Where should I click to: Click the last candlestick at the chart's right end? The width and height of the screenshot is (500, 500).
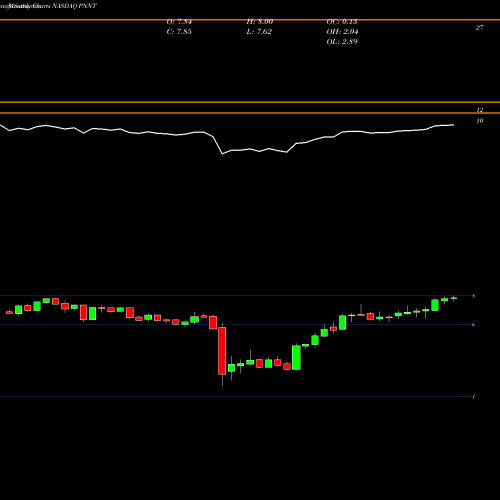click(454, 298)
